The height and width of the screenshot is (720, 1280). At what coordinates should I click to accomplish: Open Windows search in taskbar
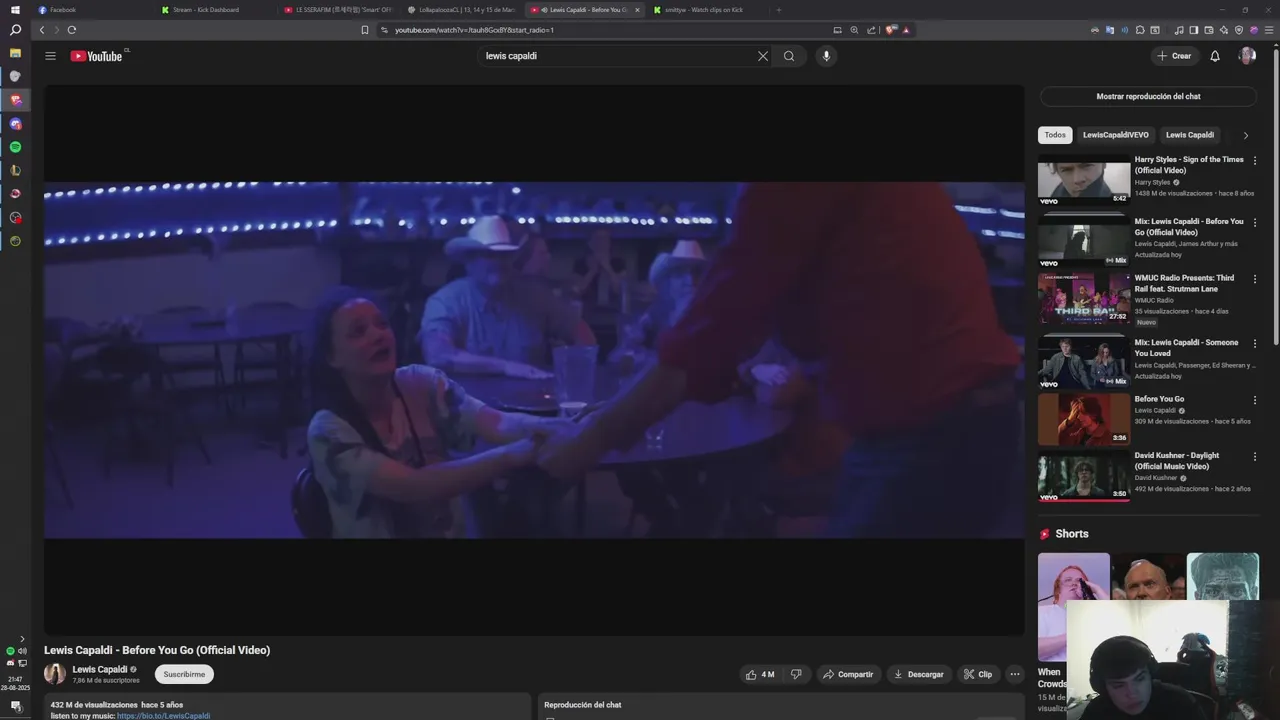point(15,30)
